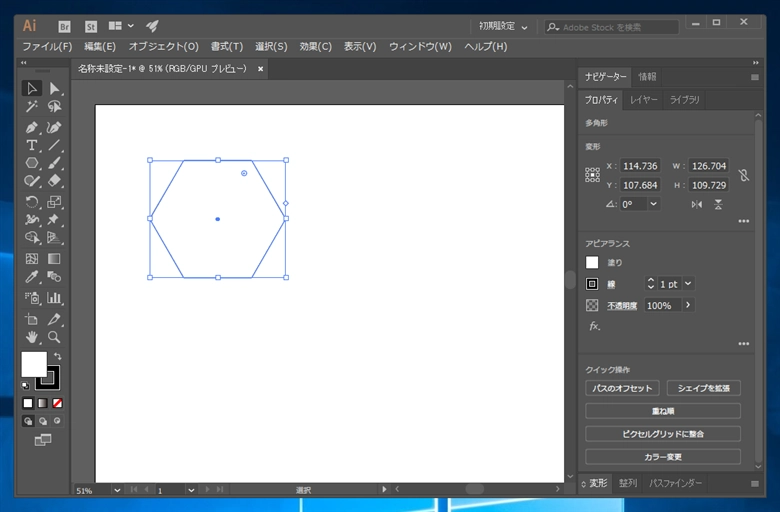Open the rotation angle dropdown
Viewport: 780px width, 512px height.
[x=654, y=204]
